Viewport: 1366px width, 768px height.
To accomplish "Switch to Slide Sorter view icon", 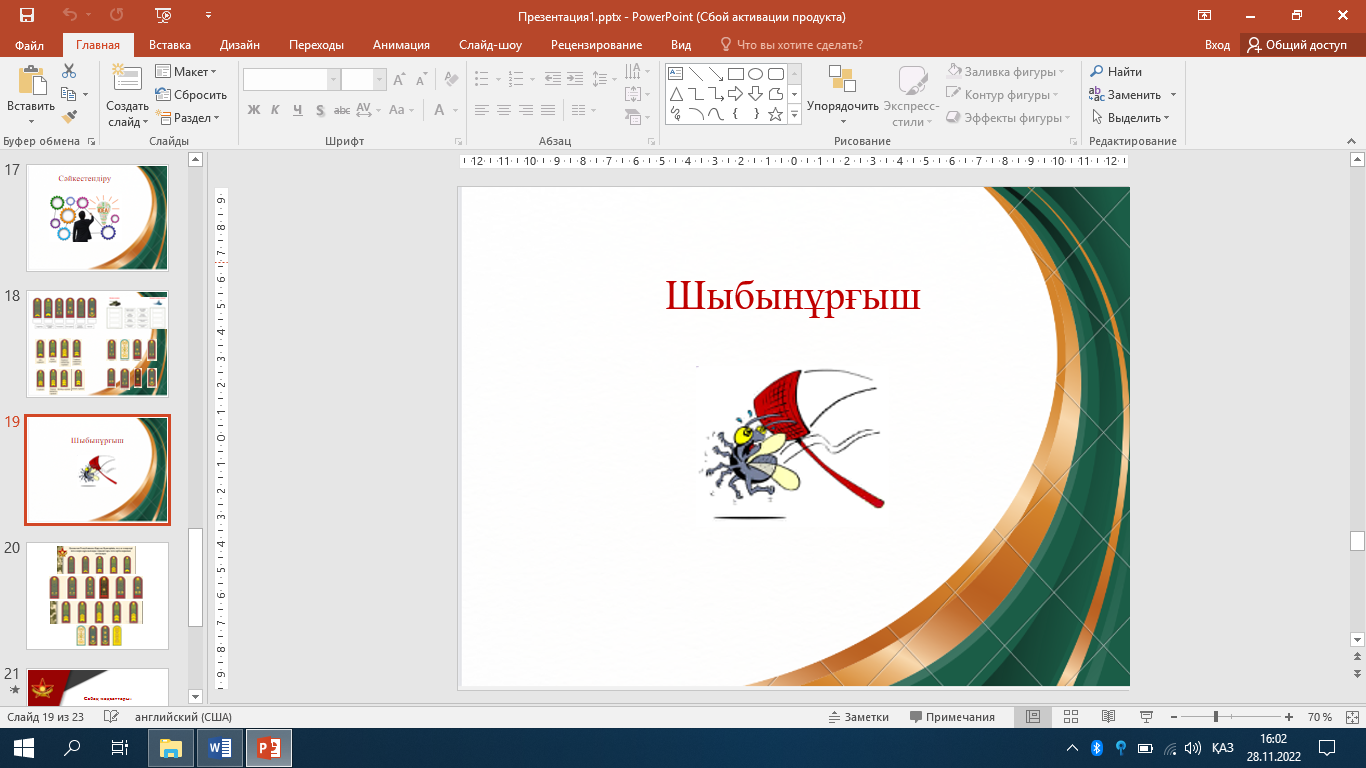I will (1071, 717).
